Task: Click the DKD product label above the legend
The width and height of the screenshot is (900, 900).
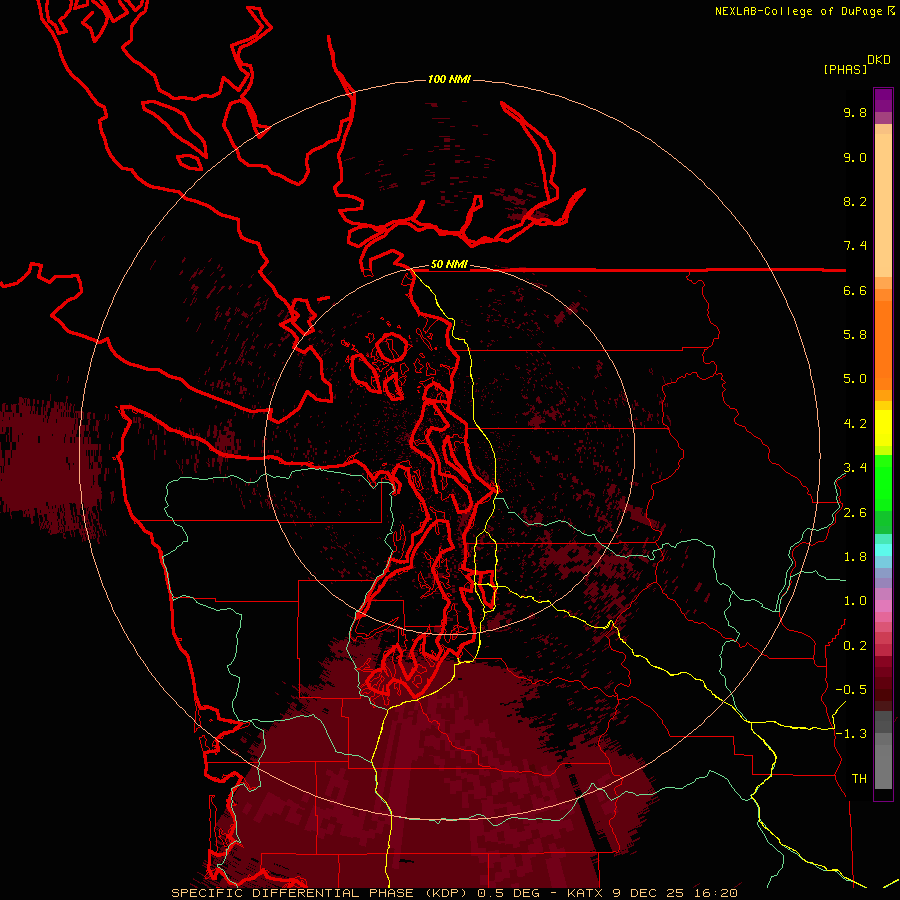Action: pos(879,60)
